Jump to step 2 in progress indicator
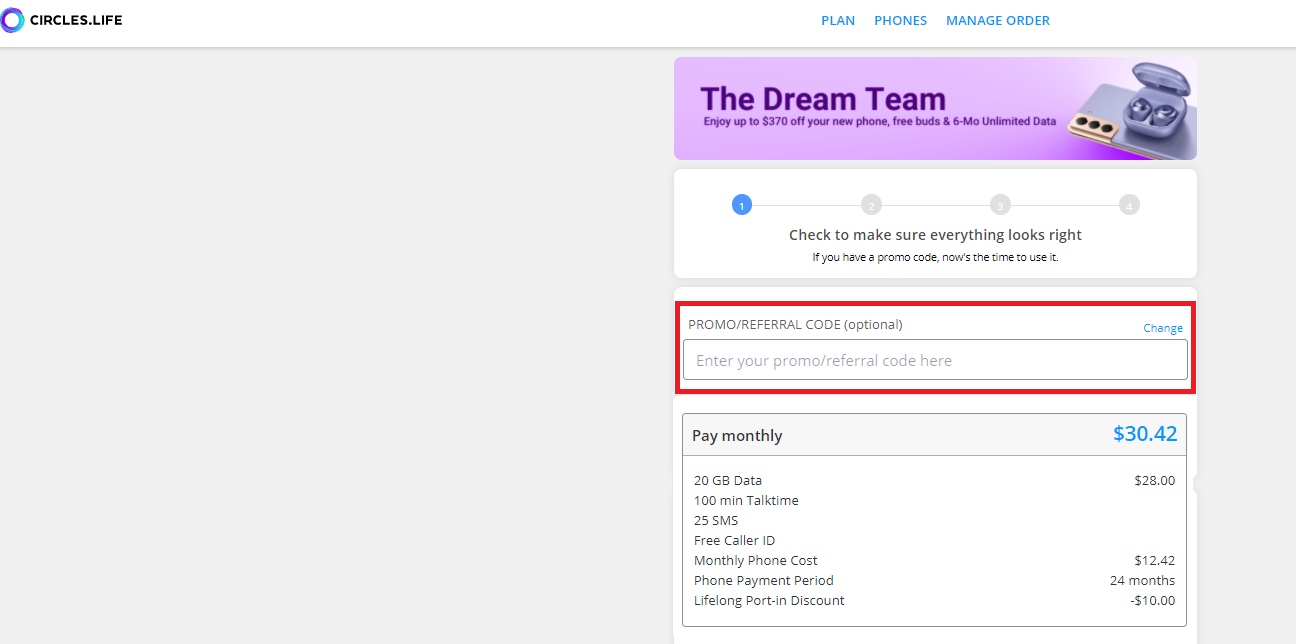Viewport: 1296px width, 644px height. pyautogui.click(x=871, y=205)
